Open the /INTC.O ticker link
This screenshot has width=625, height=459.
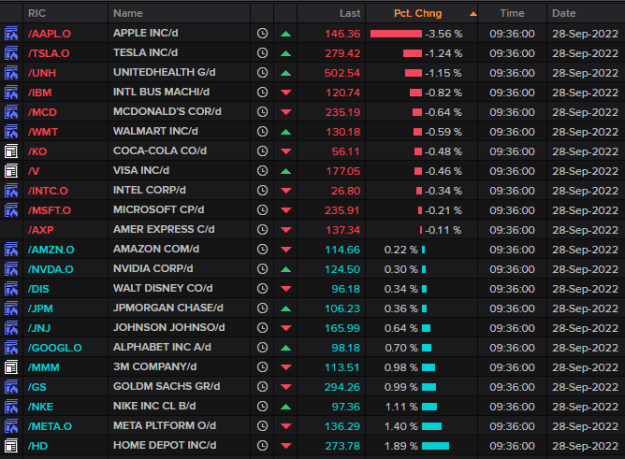[x=48, y=191]
